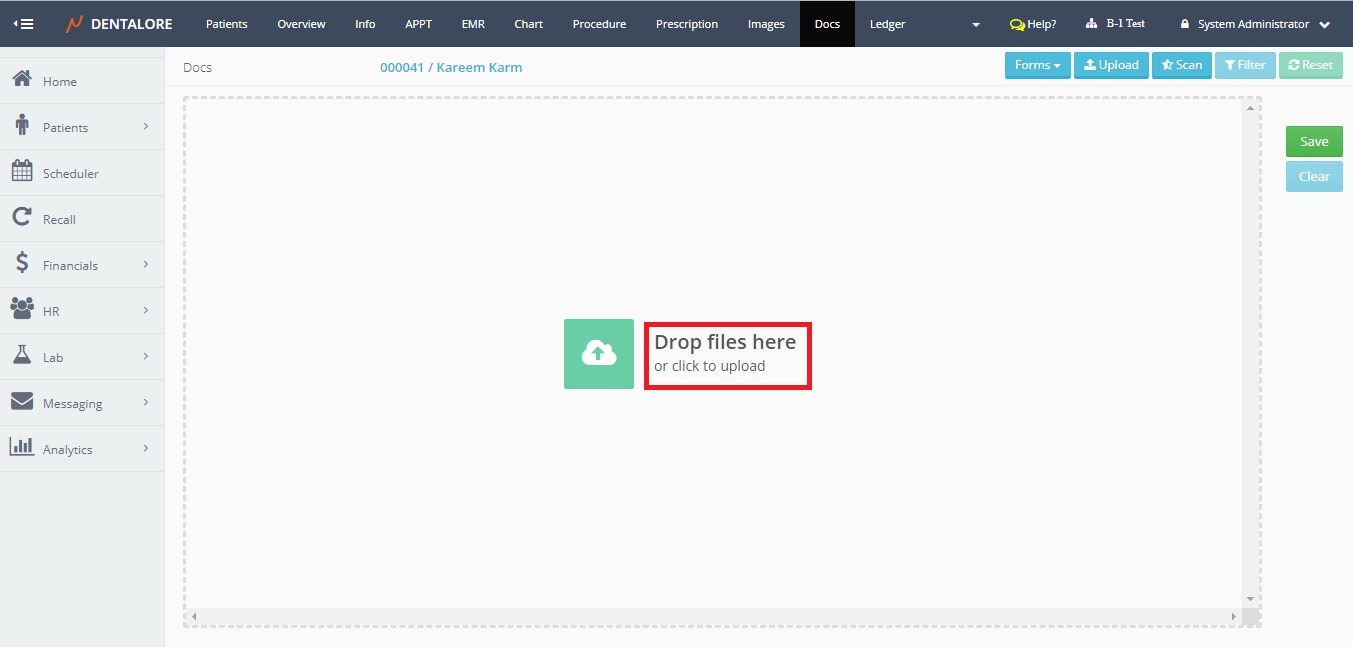Collapse sidebar using the hamburger menu icon
Screen dimensions: 1353x647
(23, 24)
